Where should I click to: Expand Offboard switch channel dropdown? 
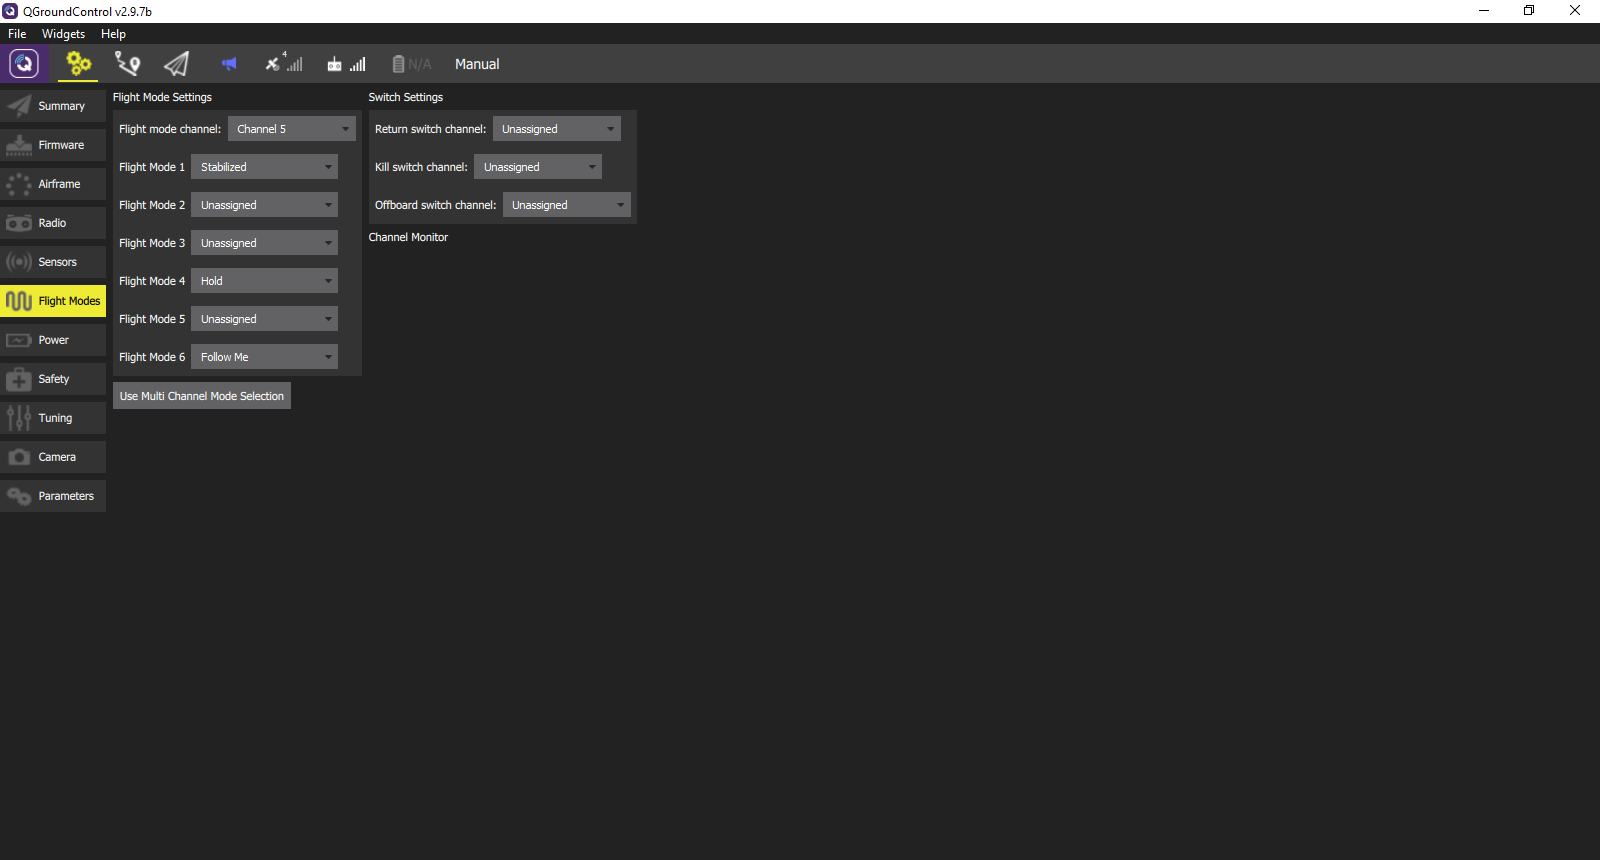566,205
